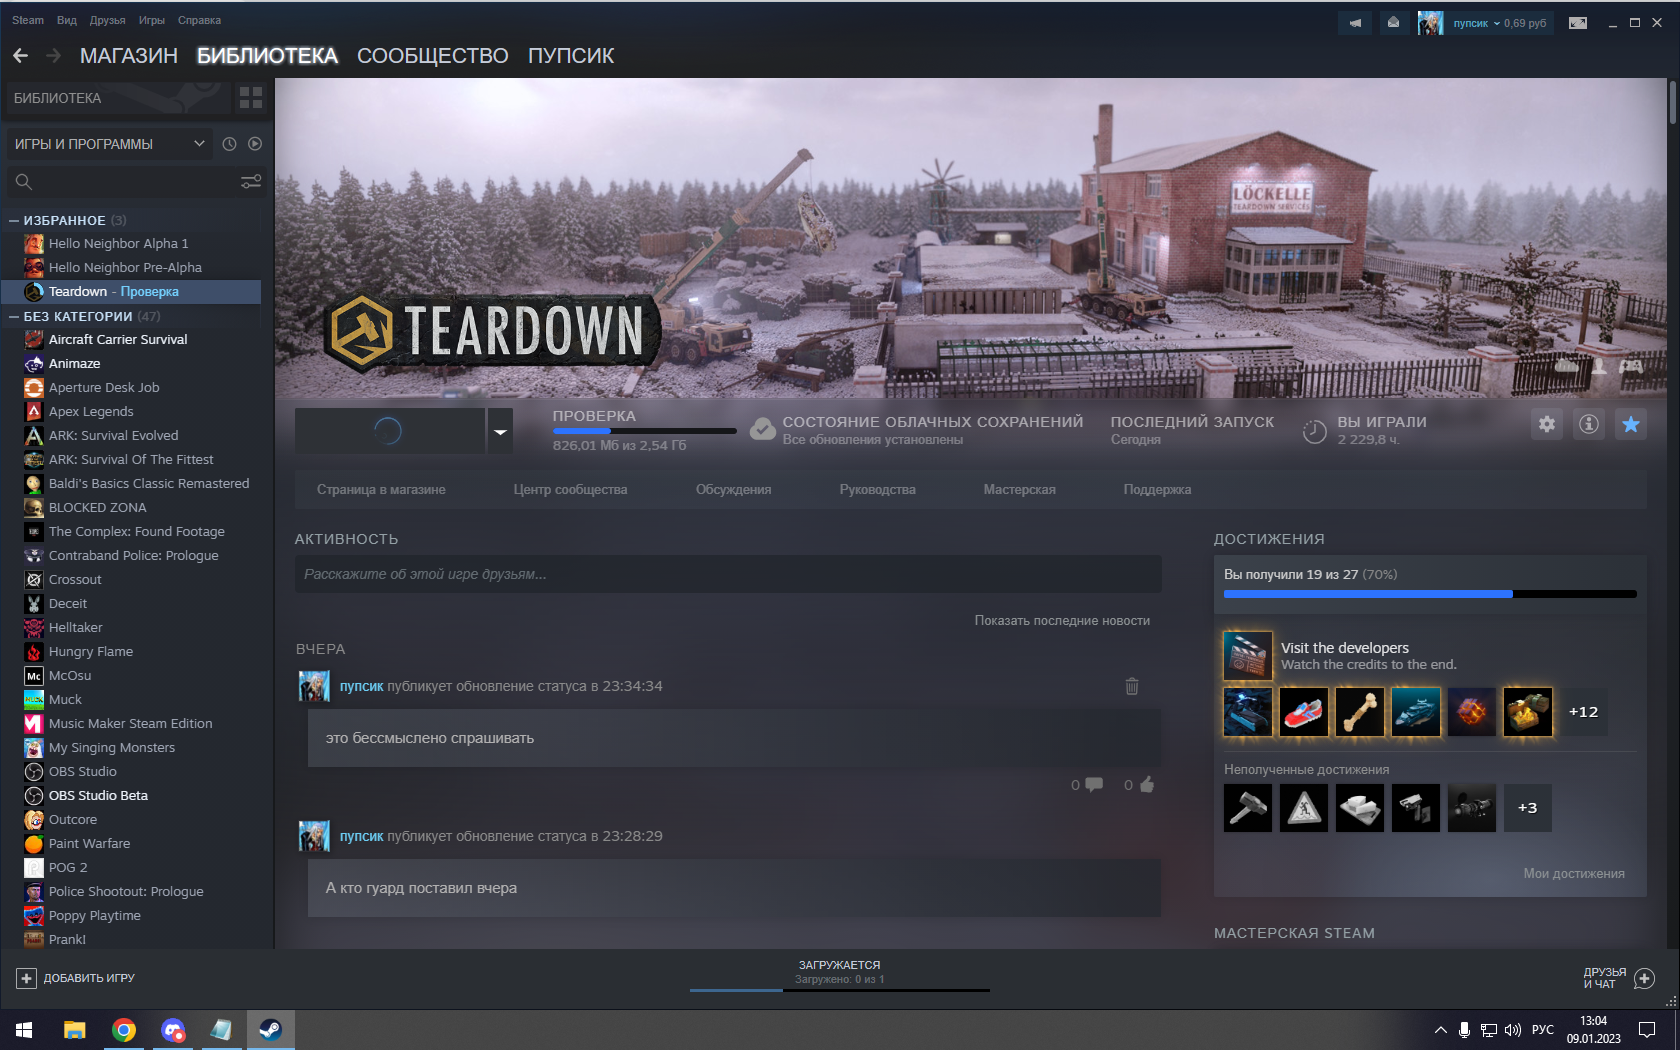Go to Магазин tab

[129, 56]
